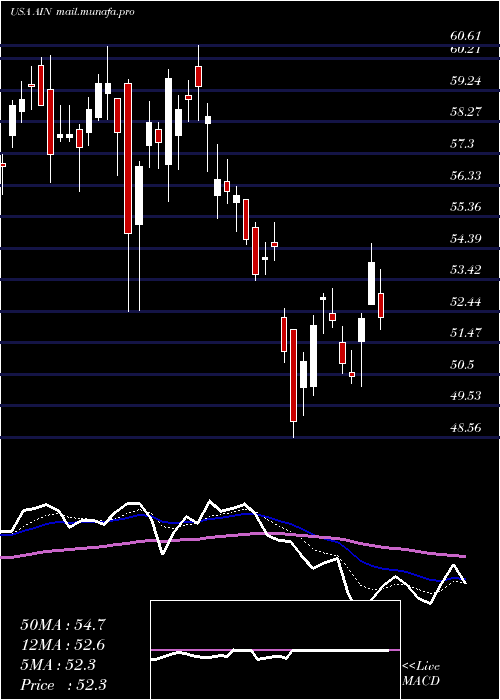Click the 52.44 price axis label
Viewport: 500px width, 700px height.
466,301
